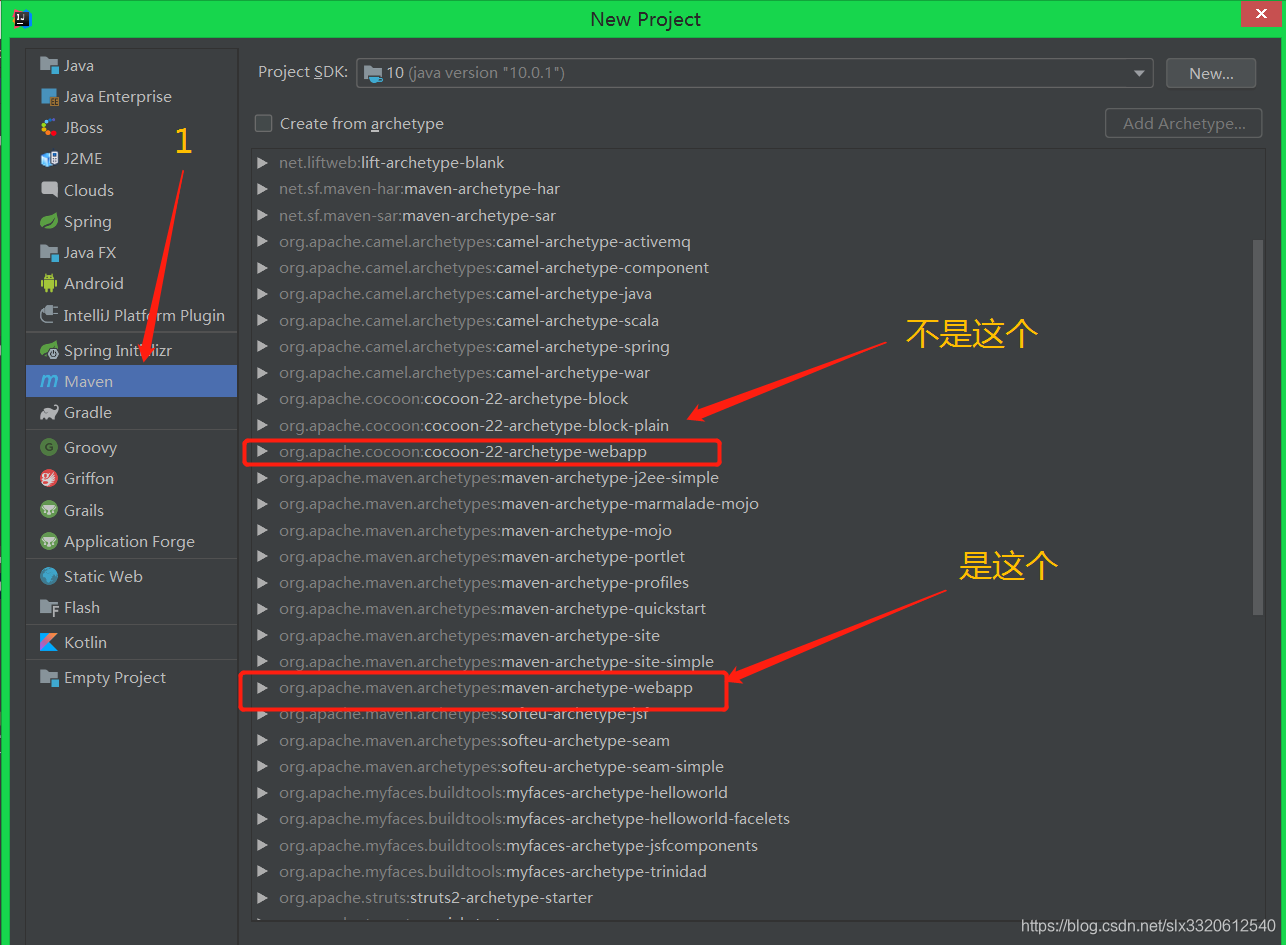
Task: Click the Spring Initializr icon
Action: (49, 350)
